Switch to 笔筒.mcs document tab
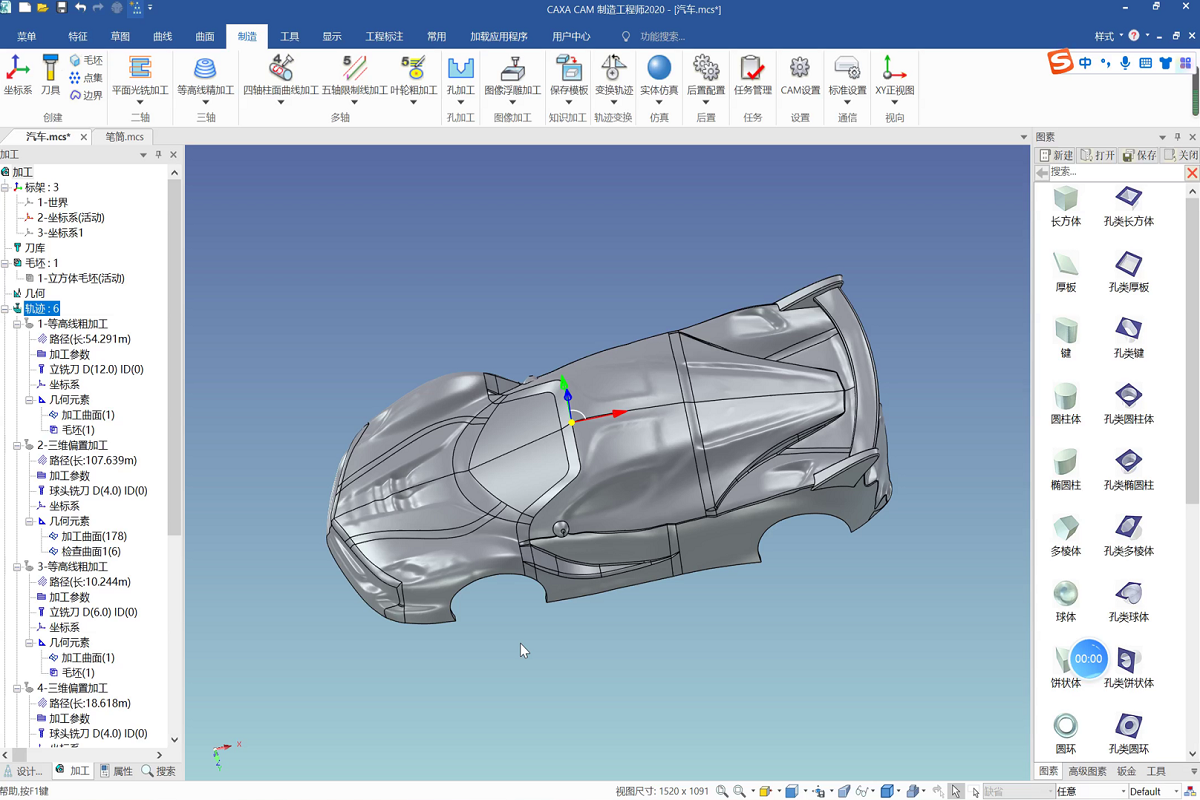 124,137
